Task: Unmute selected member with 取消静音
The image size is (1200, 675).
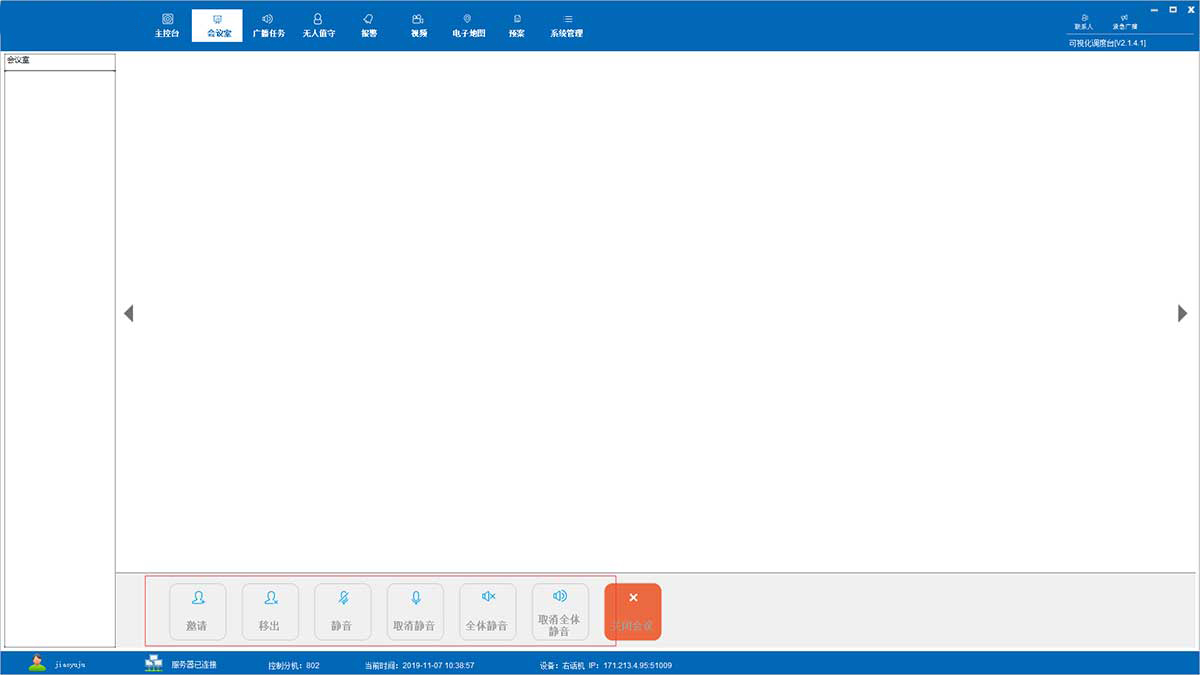Action: pos(415,611)
